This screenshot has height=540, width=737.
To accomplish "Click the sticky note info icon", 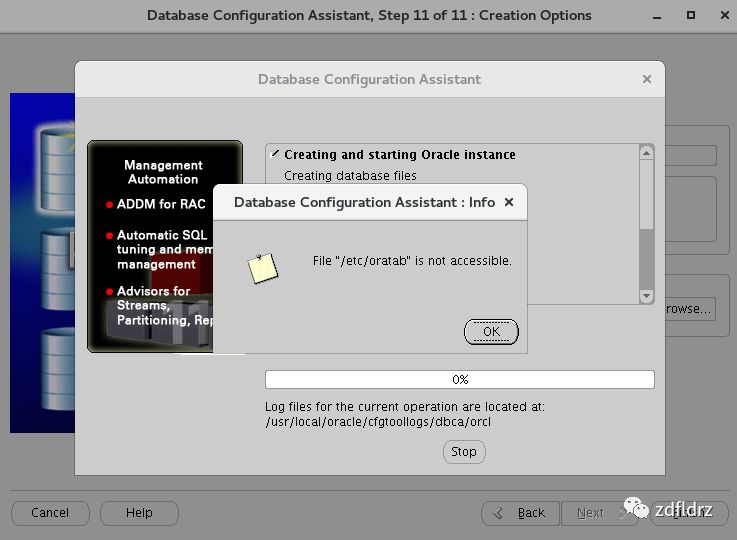I will point(263,268).
